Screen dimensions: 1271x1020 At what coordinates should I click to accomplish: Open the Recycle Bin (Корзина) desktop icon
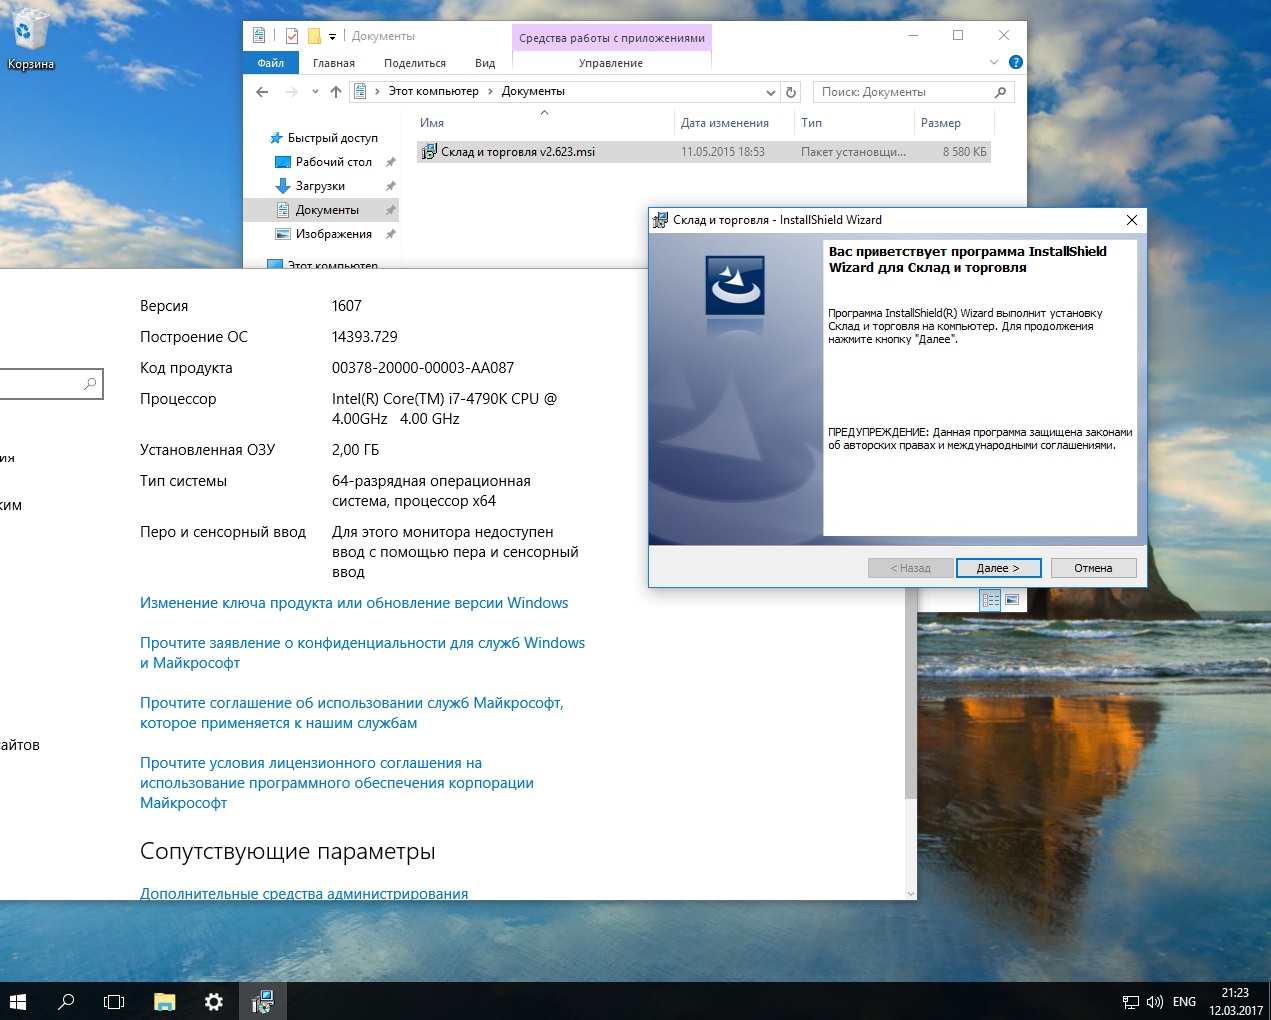coord(30,40)
